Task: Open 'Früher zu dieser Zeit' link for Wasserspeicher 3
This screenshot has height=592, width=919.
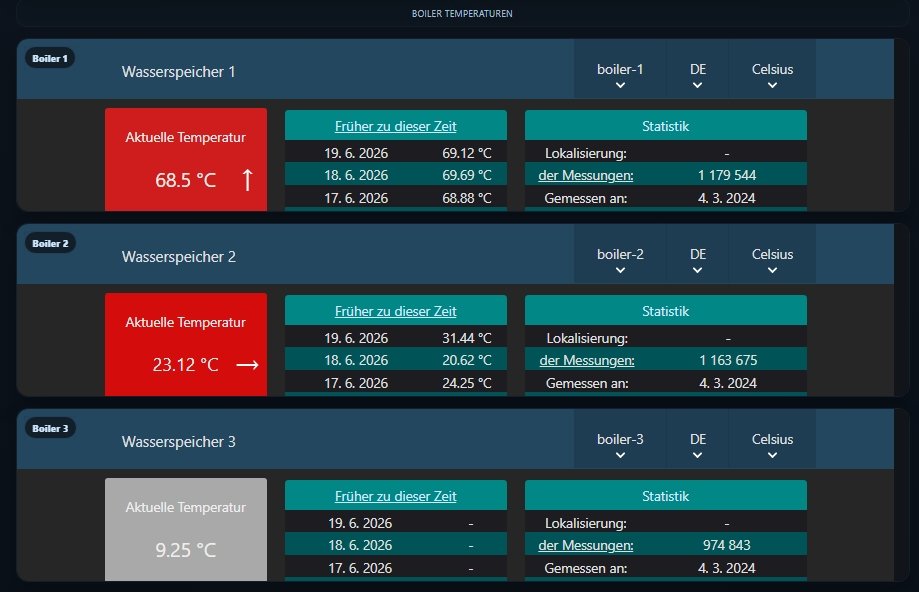Action: pyautogui.click(x=396, y=496)
